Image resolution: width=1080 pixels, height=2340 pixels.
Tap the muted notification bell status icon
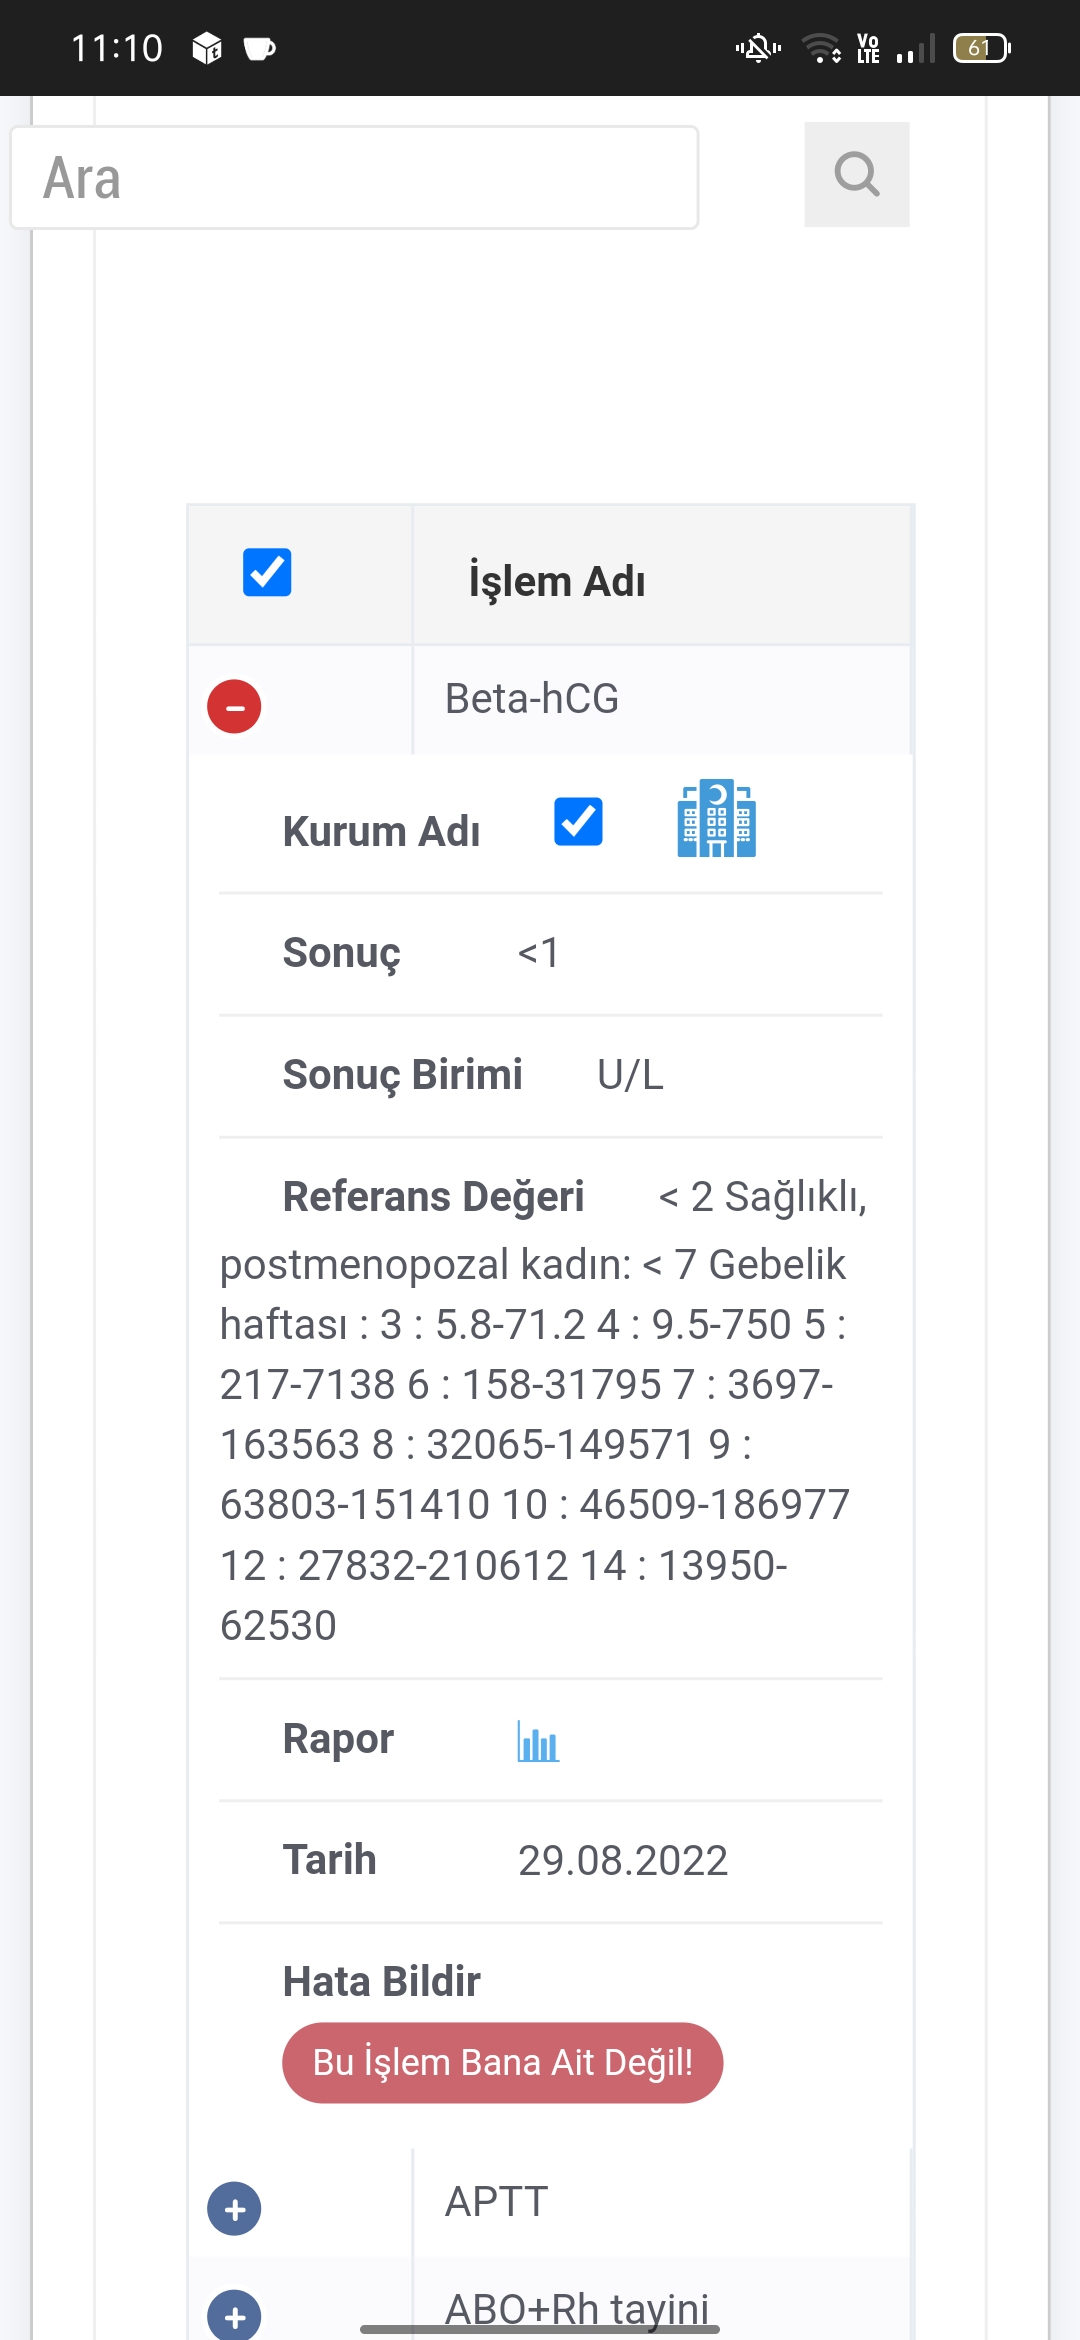(758, 48)
